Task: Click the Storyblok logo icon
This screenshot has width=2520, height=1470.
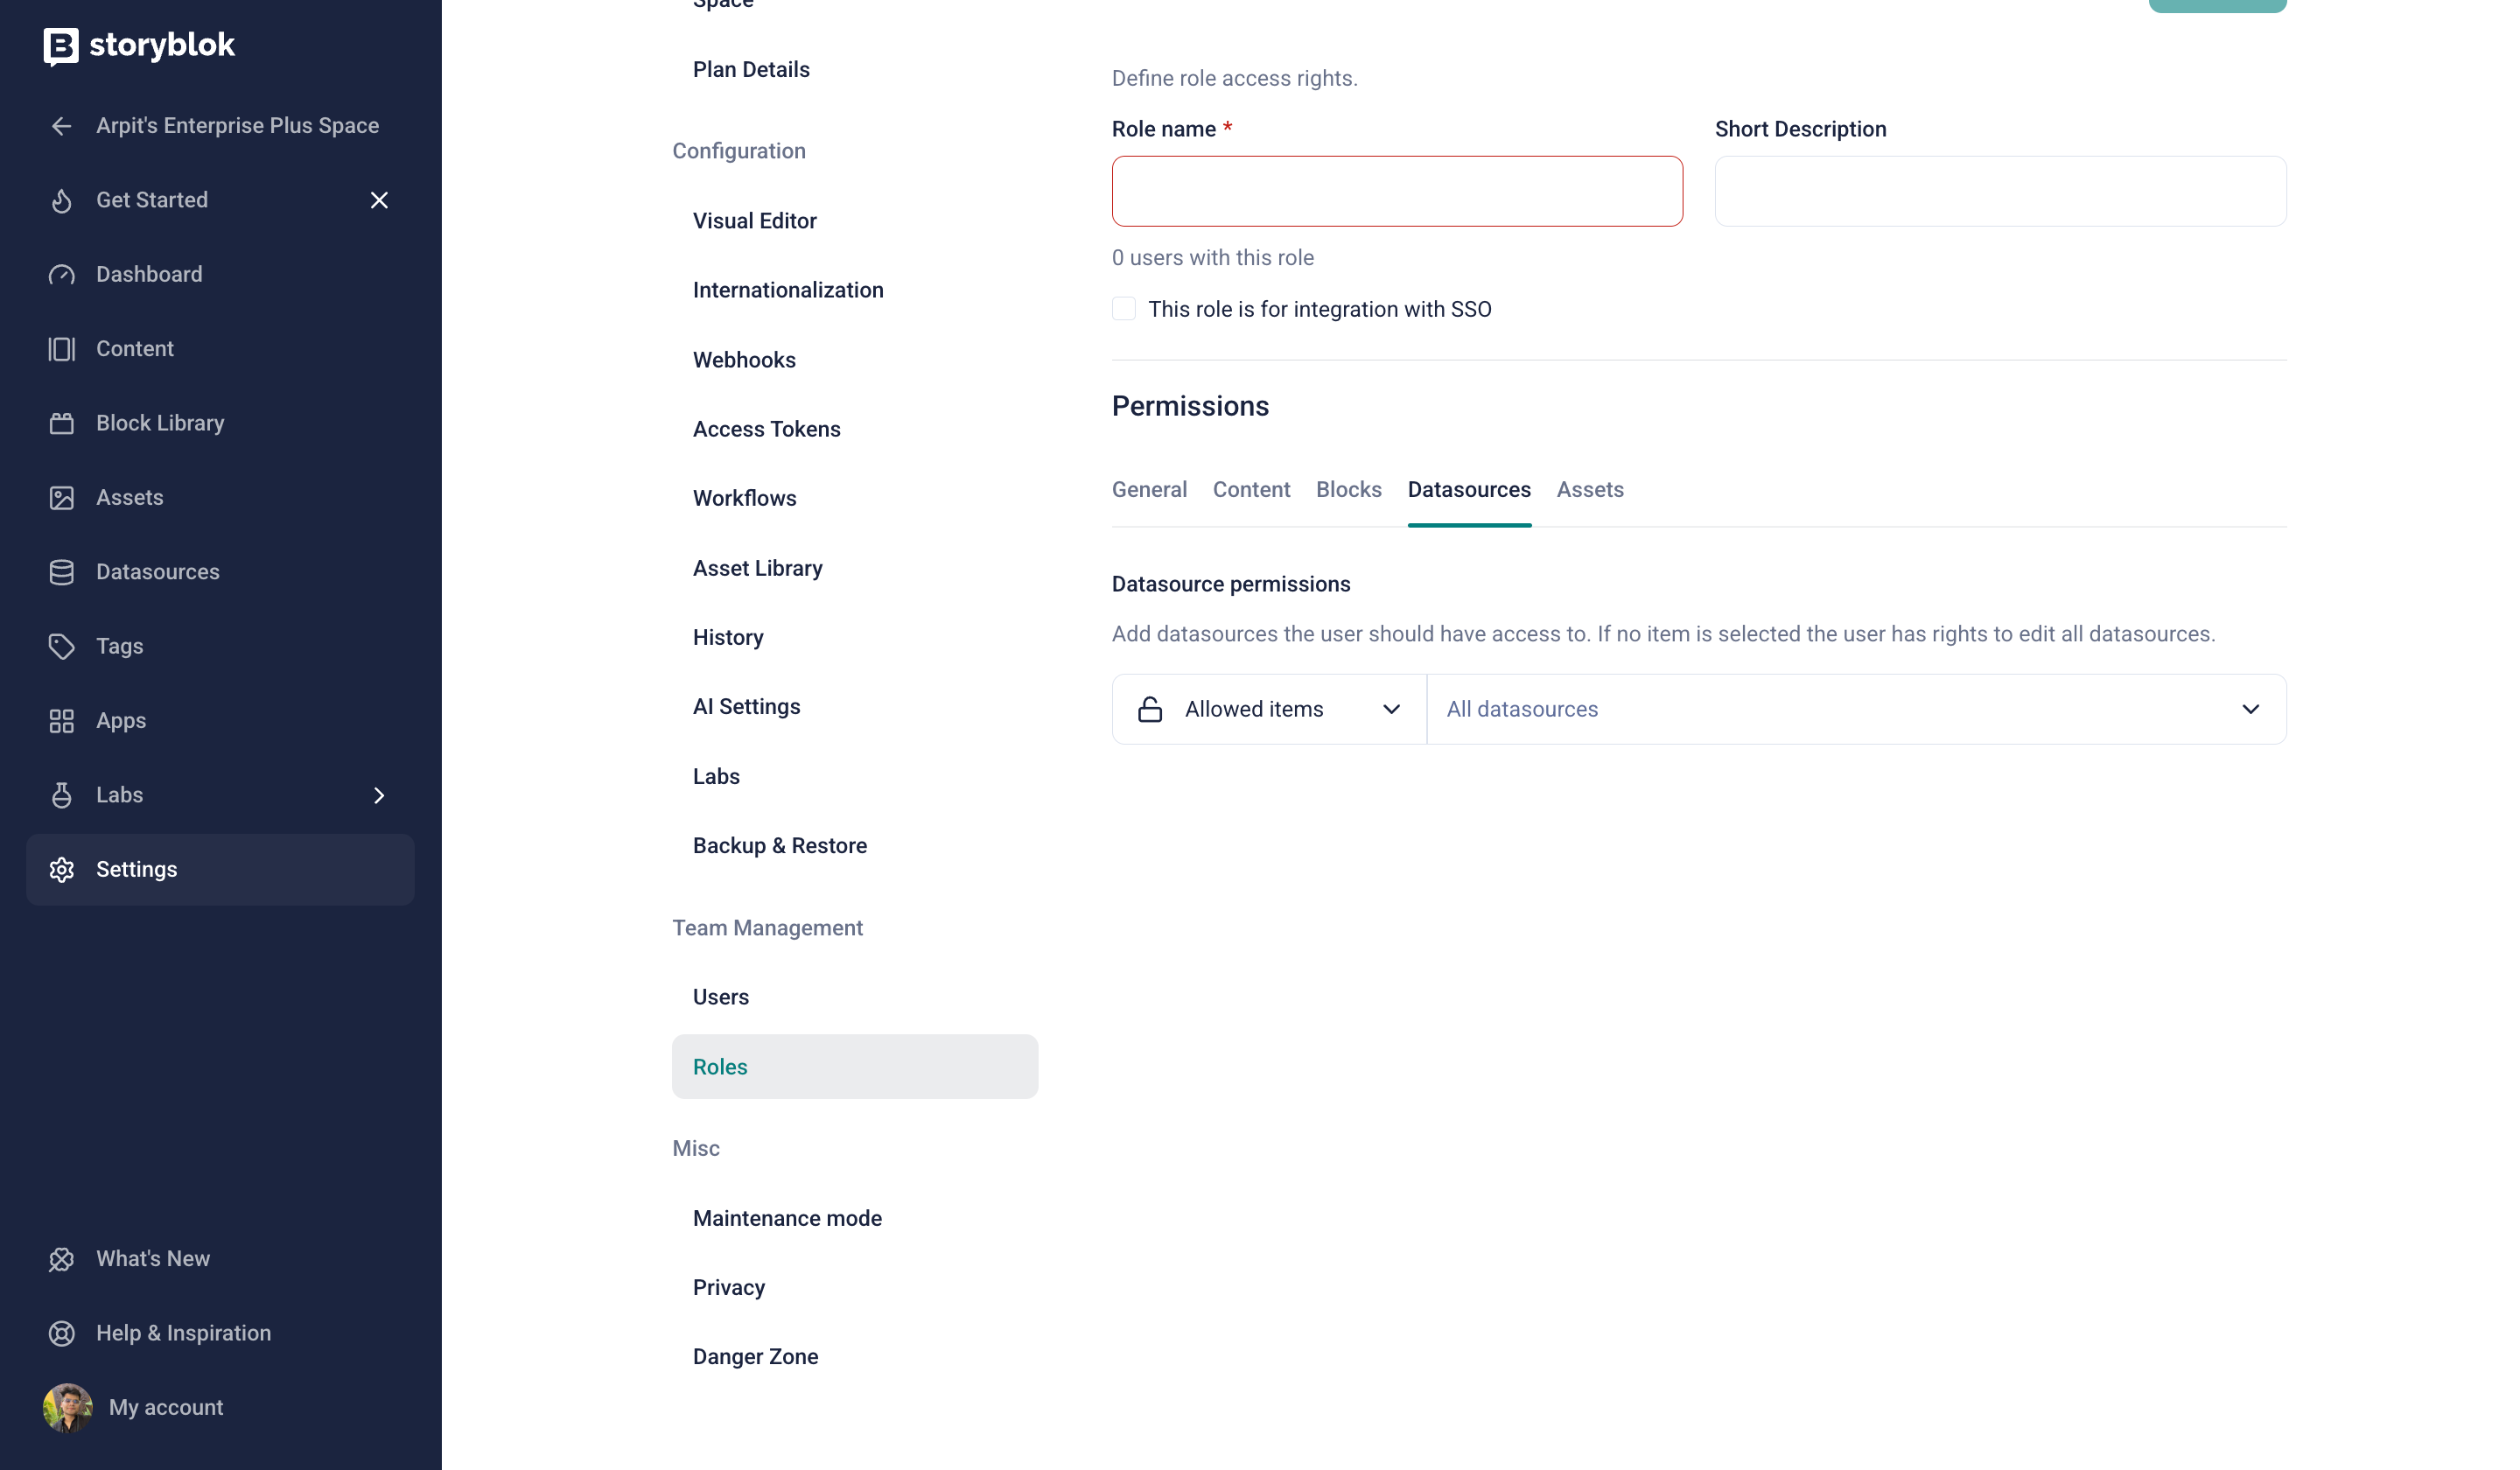Action: (61, 46)
